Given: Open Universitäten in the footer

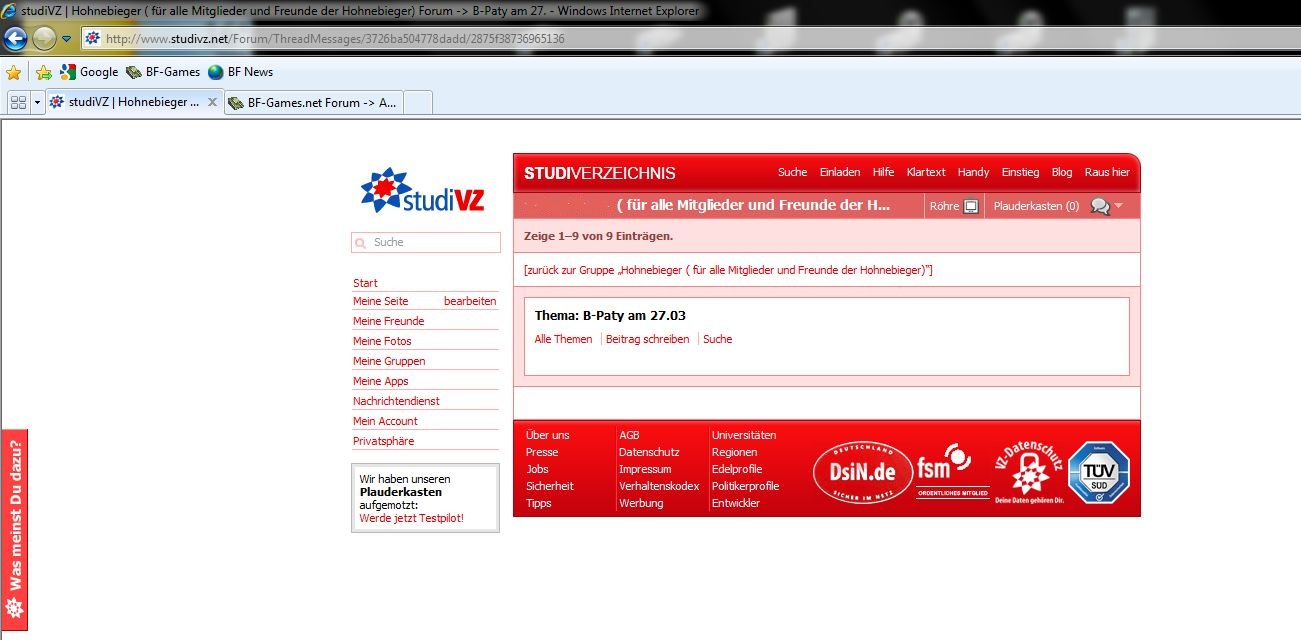Looking at the screenshot, I should [743, 435].
